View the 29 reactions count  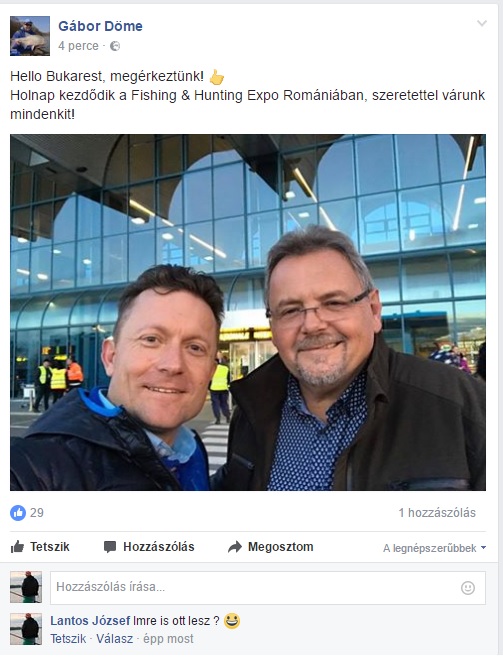37,513
